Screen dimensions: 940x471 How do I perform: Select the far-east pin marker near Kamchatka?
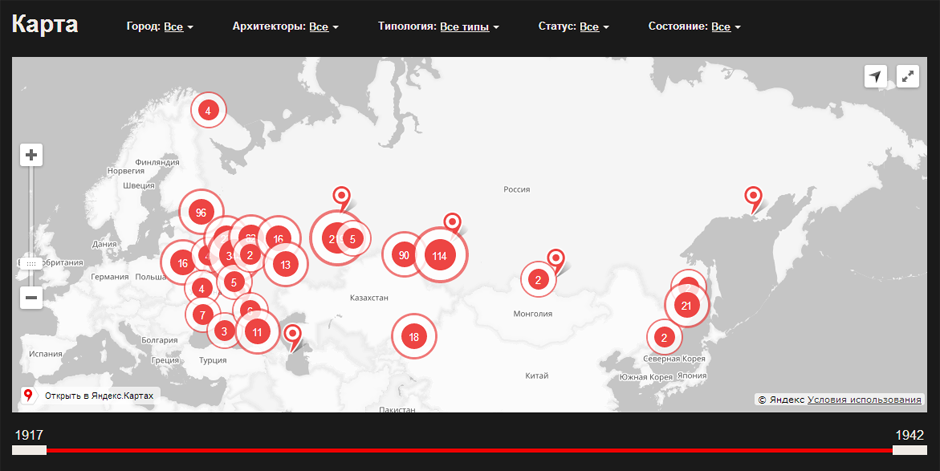tap(753, 197)
